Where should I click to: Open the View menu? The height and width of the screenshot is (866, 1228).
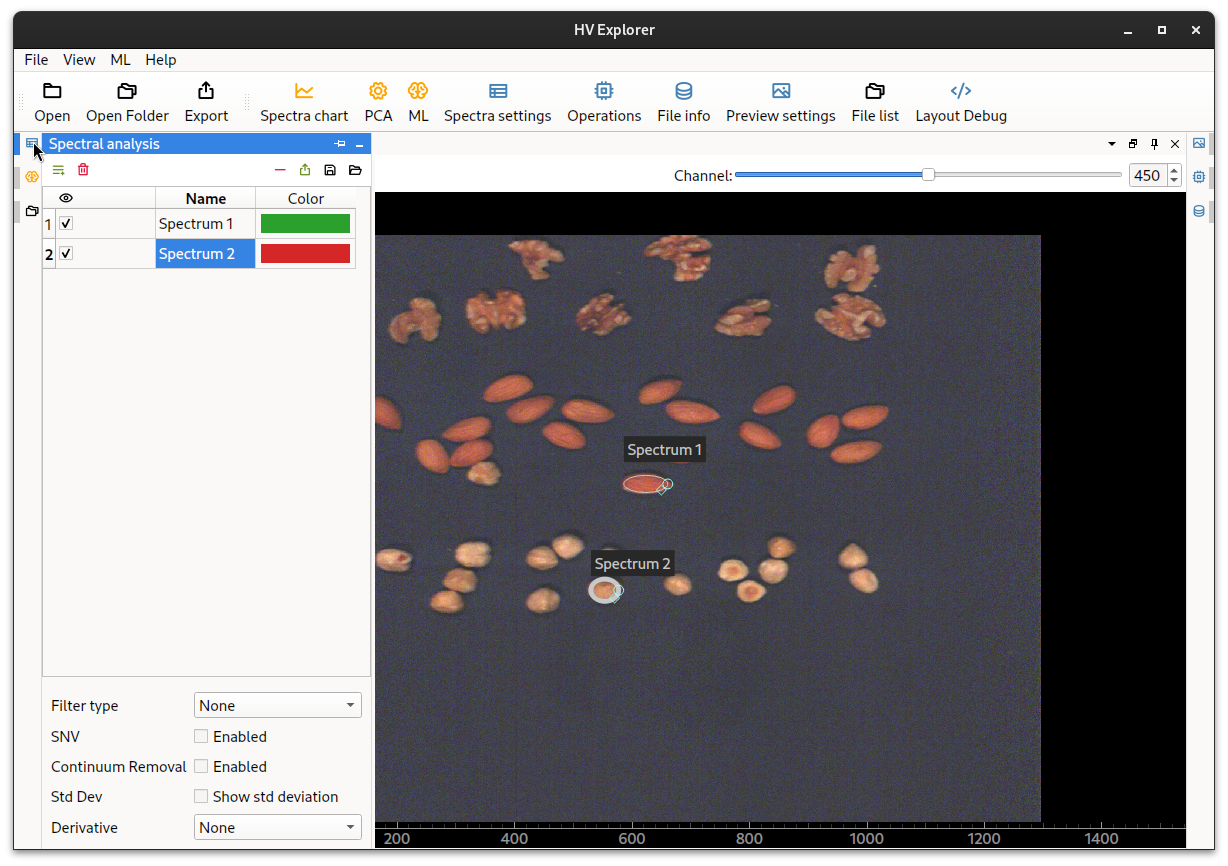pos(79,60)
